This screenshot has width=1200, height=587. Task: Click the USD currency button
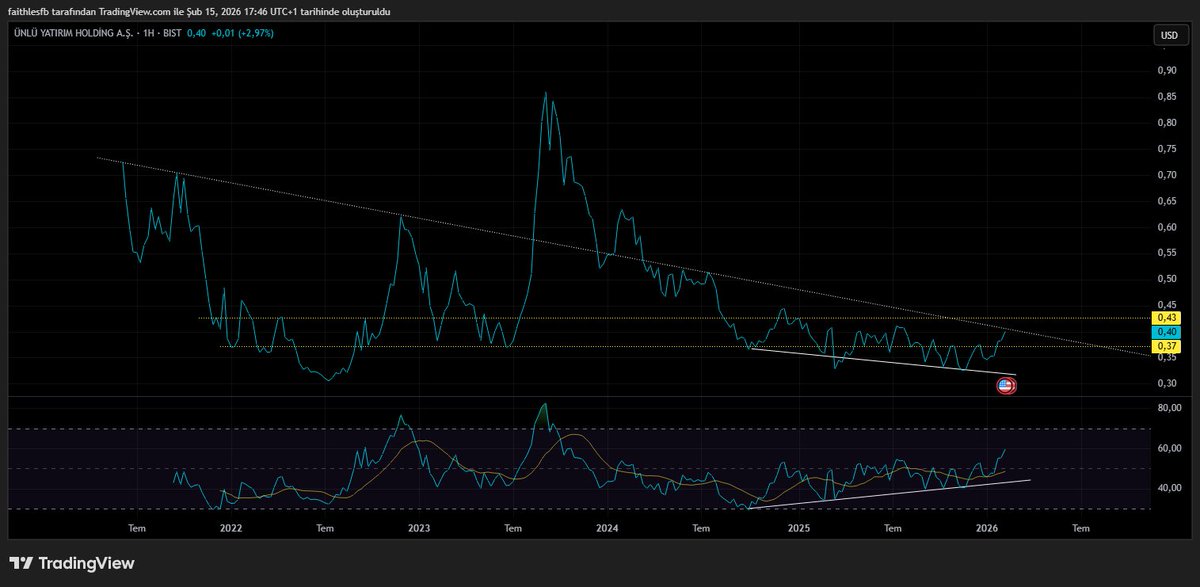1168,35
